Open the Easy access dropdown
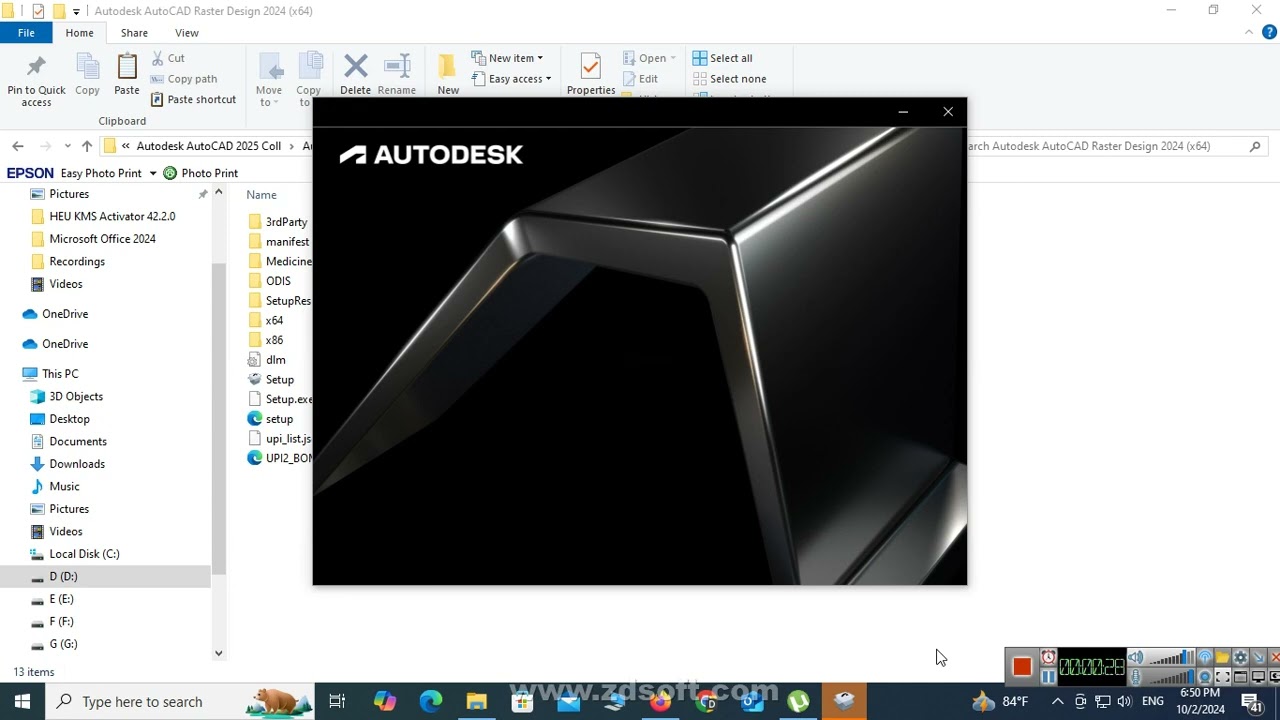The image size is (1280, 720). pyautogui.click(x=511, y=79)
